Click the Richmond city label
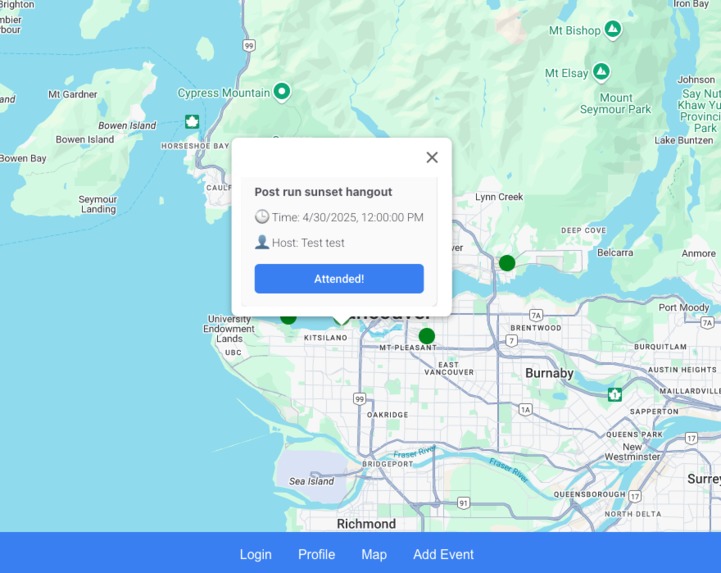This screenshot has width=721, height=573. click(x=366, y=524)
